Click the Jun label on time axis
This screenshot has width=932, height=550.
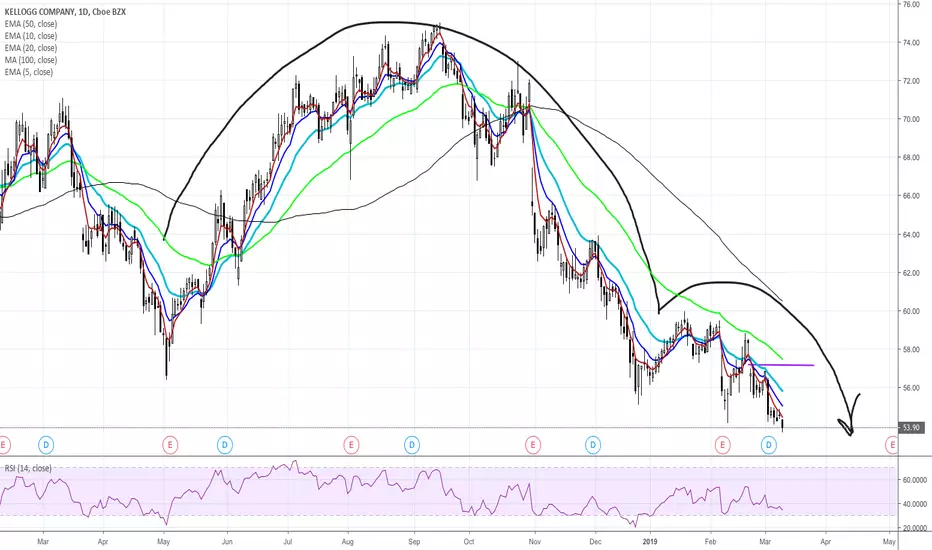pyautogui.click(x=226, y=542)
